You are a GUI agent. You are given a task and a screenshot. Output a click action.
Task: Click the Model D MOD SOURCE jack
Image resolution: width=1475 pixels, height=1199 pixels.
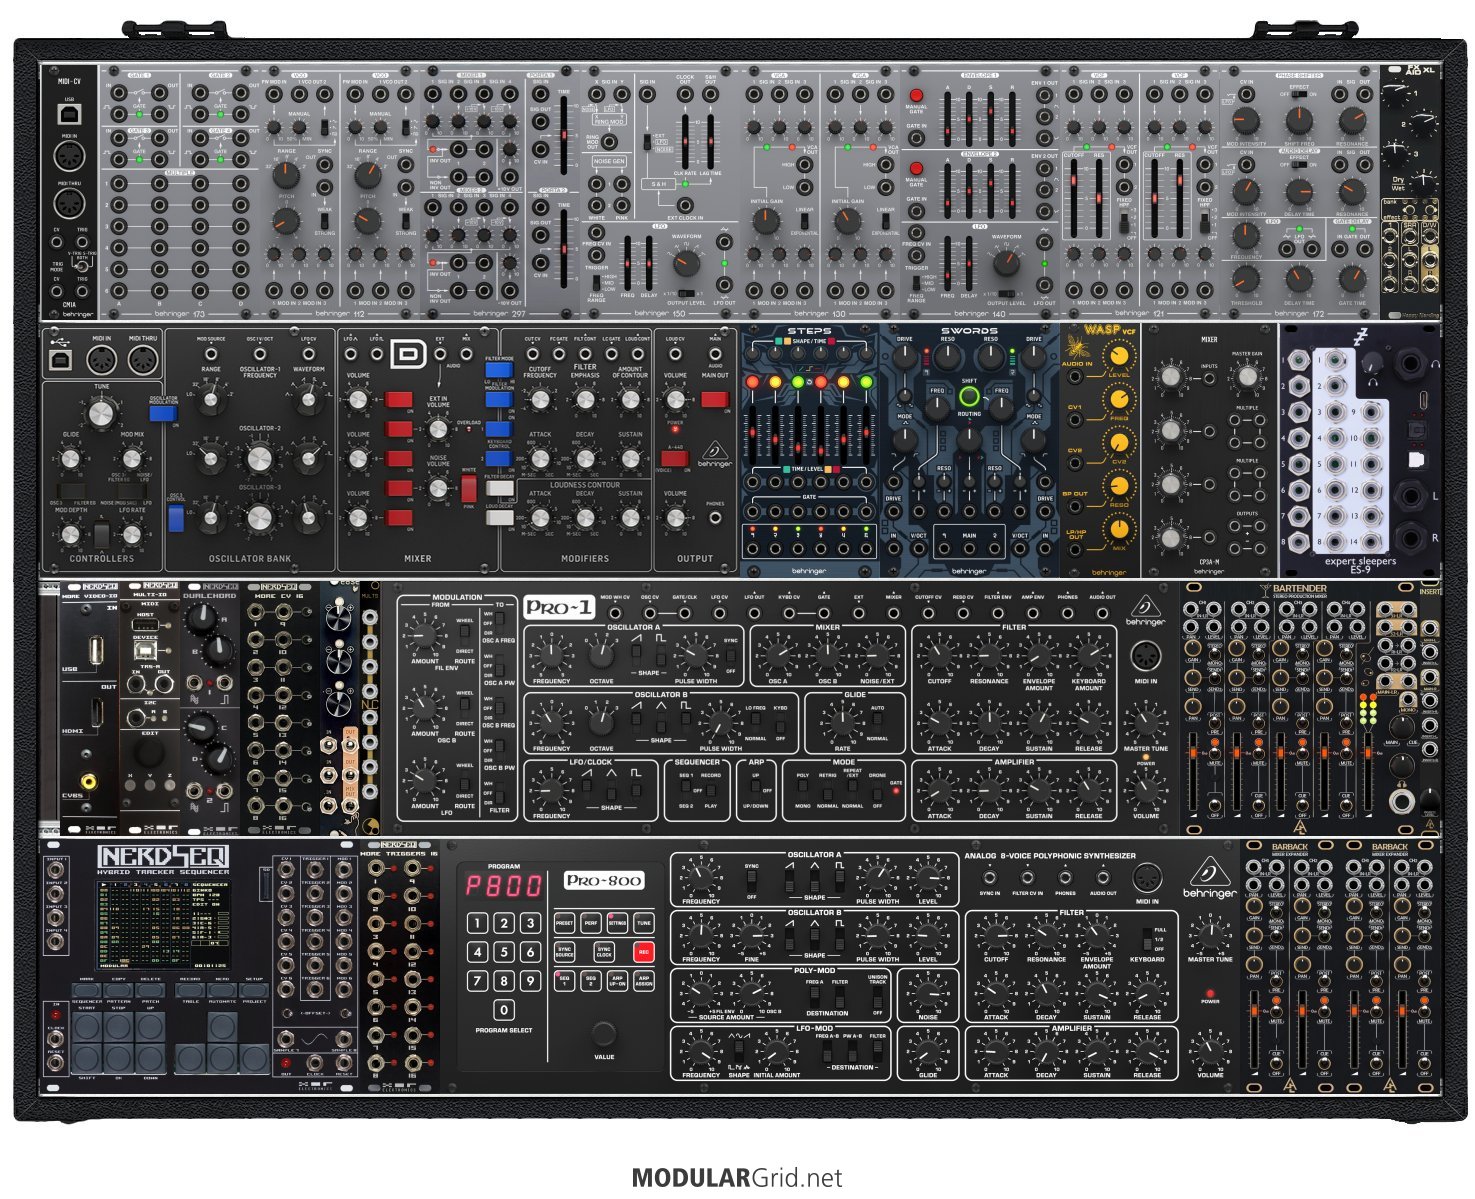[x=210, y=354]
